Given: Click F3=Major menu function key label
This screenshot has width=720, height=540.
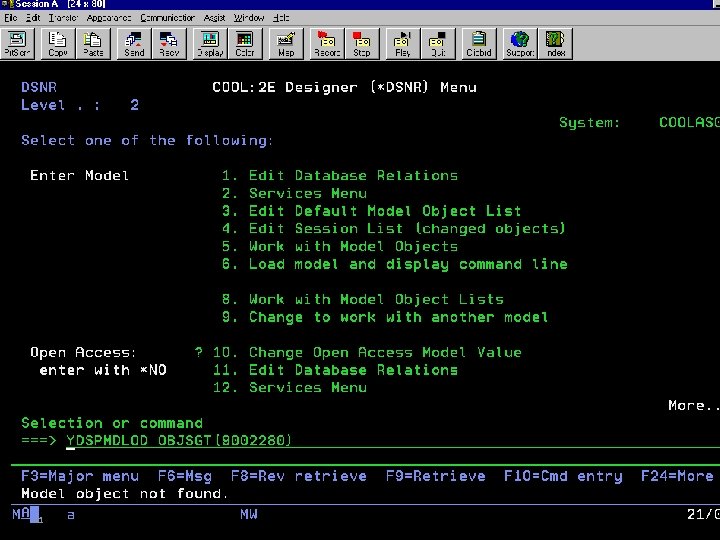Looking at the screenshot, I should [80, 476].
